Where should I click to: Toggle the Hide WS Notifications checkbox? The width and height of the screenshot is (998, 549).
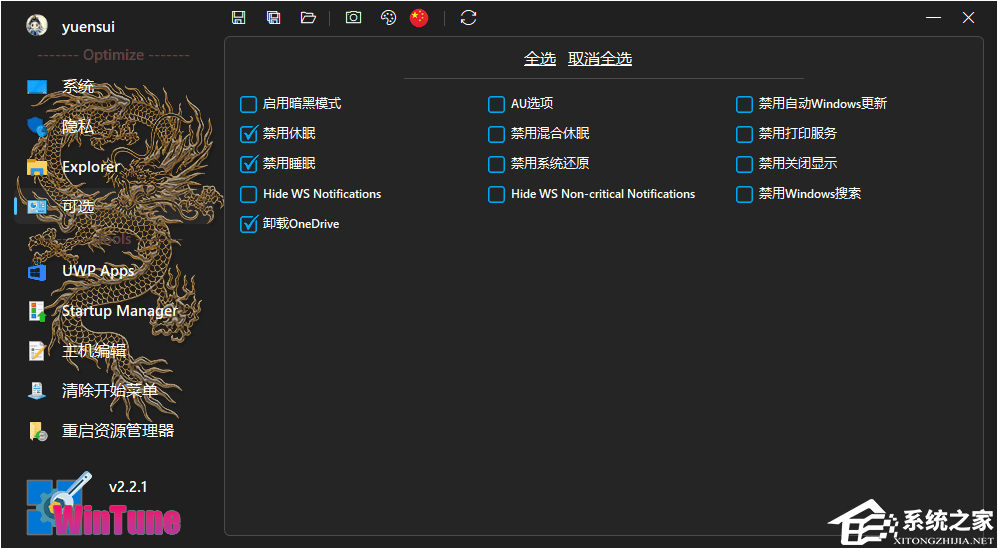(x=248, y=194)
